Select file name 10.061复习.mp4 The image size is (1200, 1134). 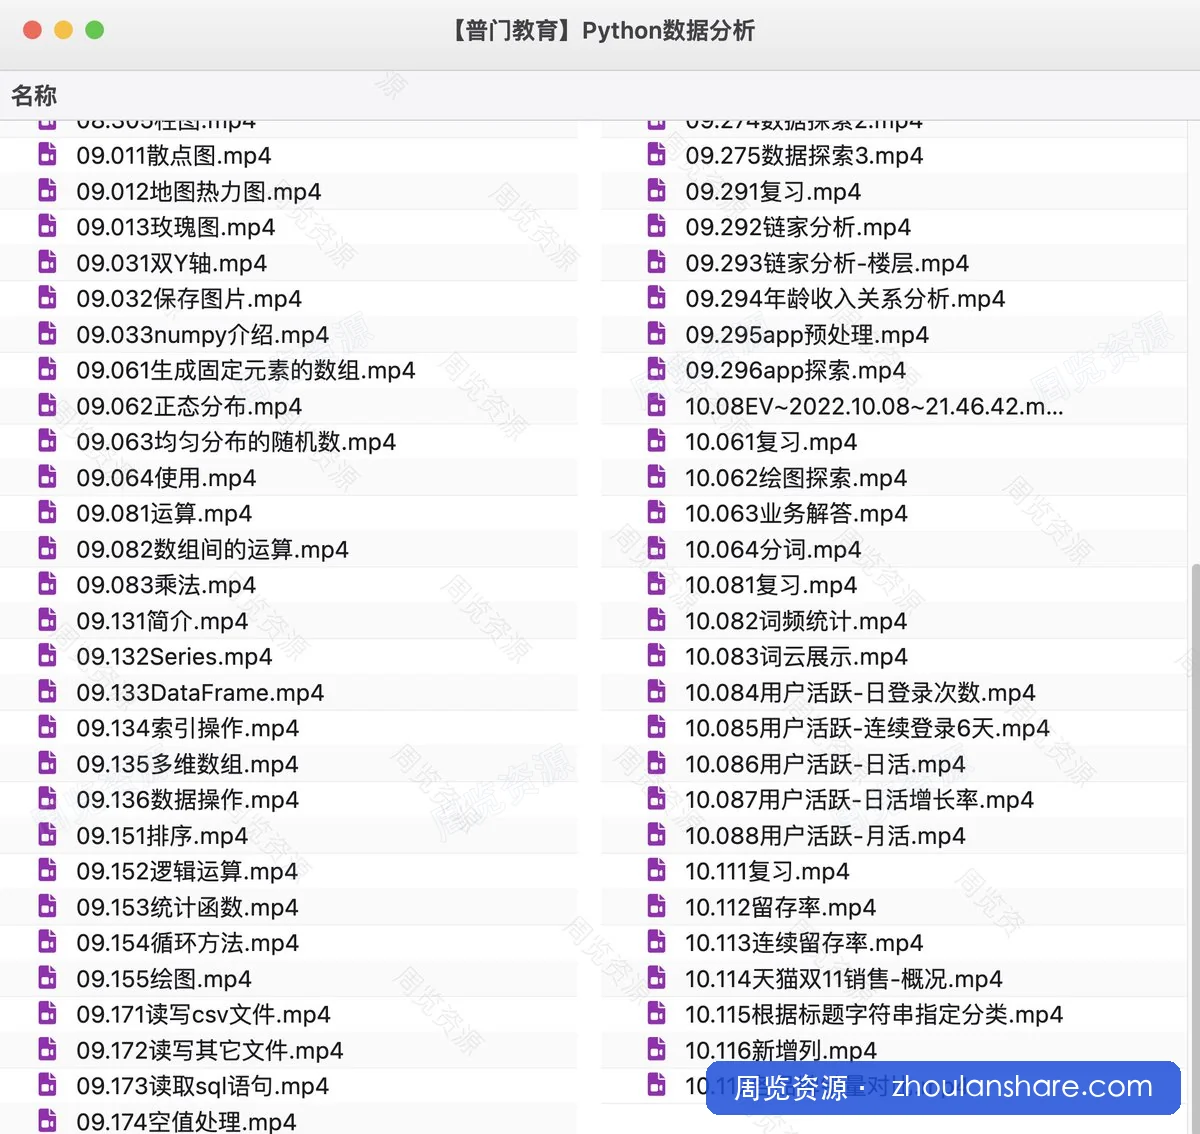point(771,442)
